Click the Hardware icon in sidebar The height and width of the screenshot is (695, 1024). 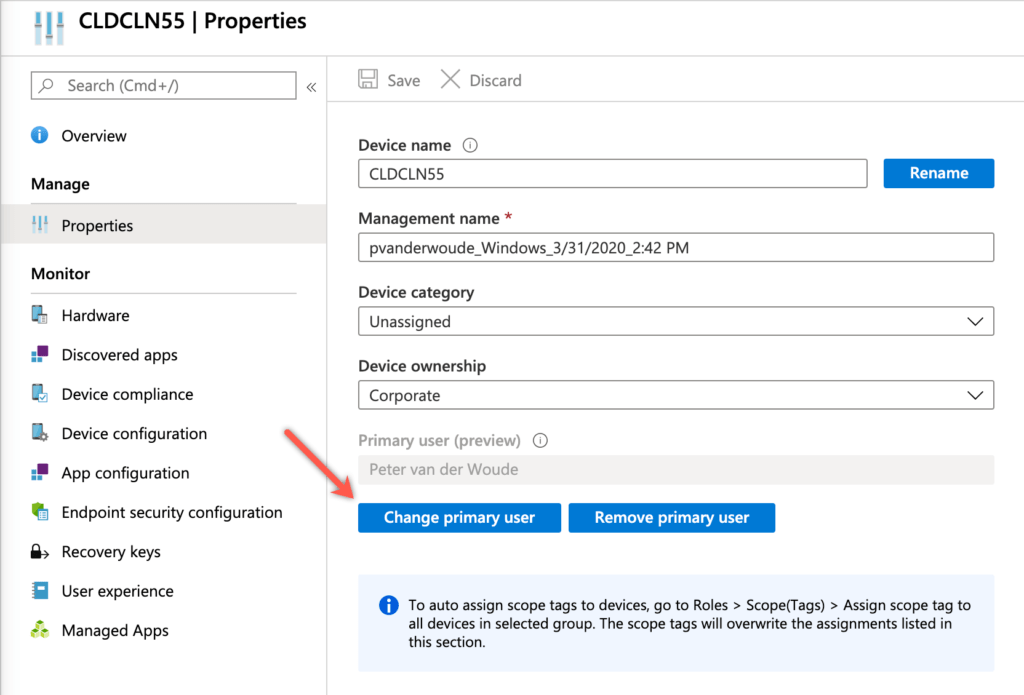pyautogui.click(x=40, y=315)
